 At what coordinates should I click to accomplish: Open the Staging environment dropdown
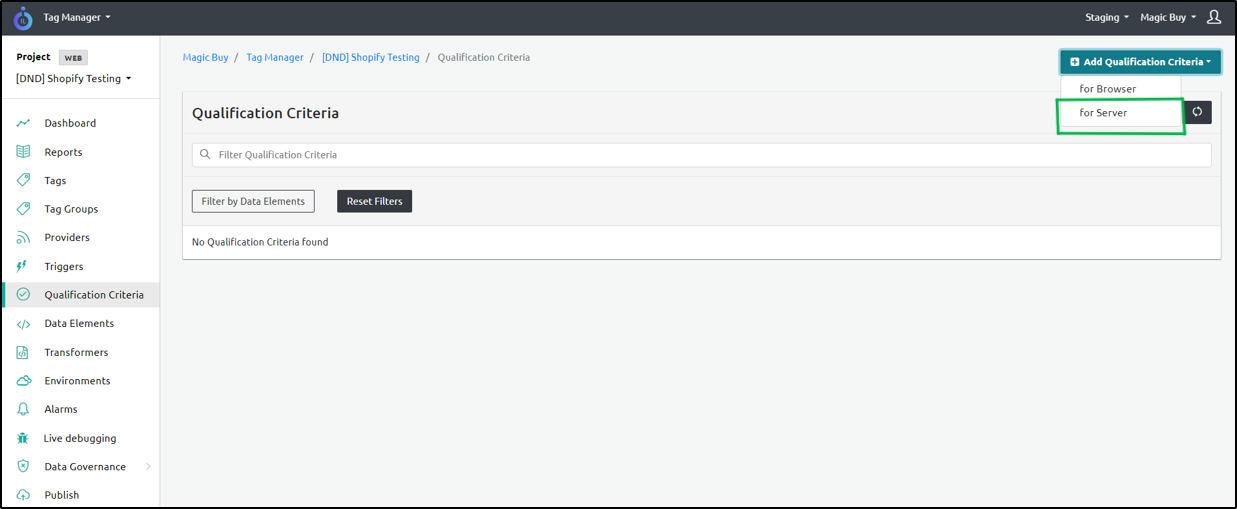point(1106,17)
